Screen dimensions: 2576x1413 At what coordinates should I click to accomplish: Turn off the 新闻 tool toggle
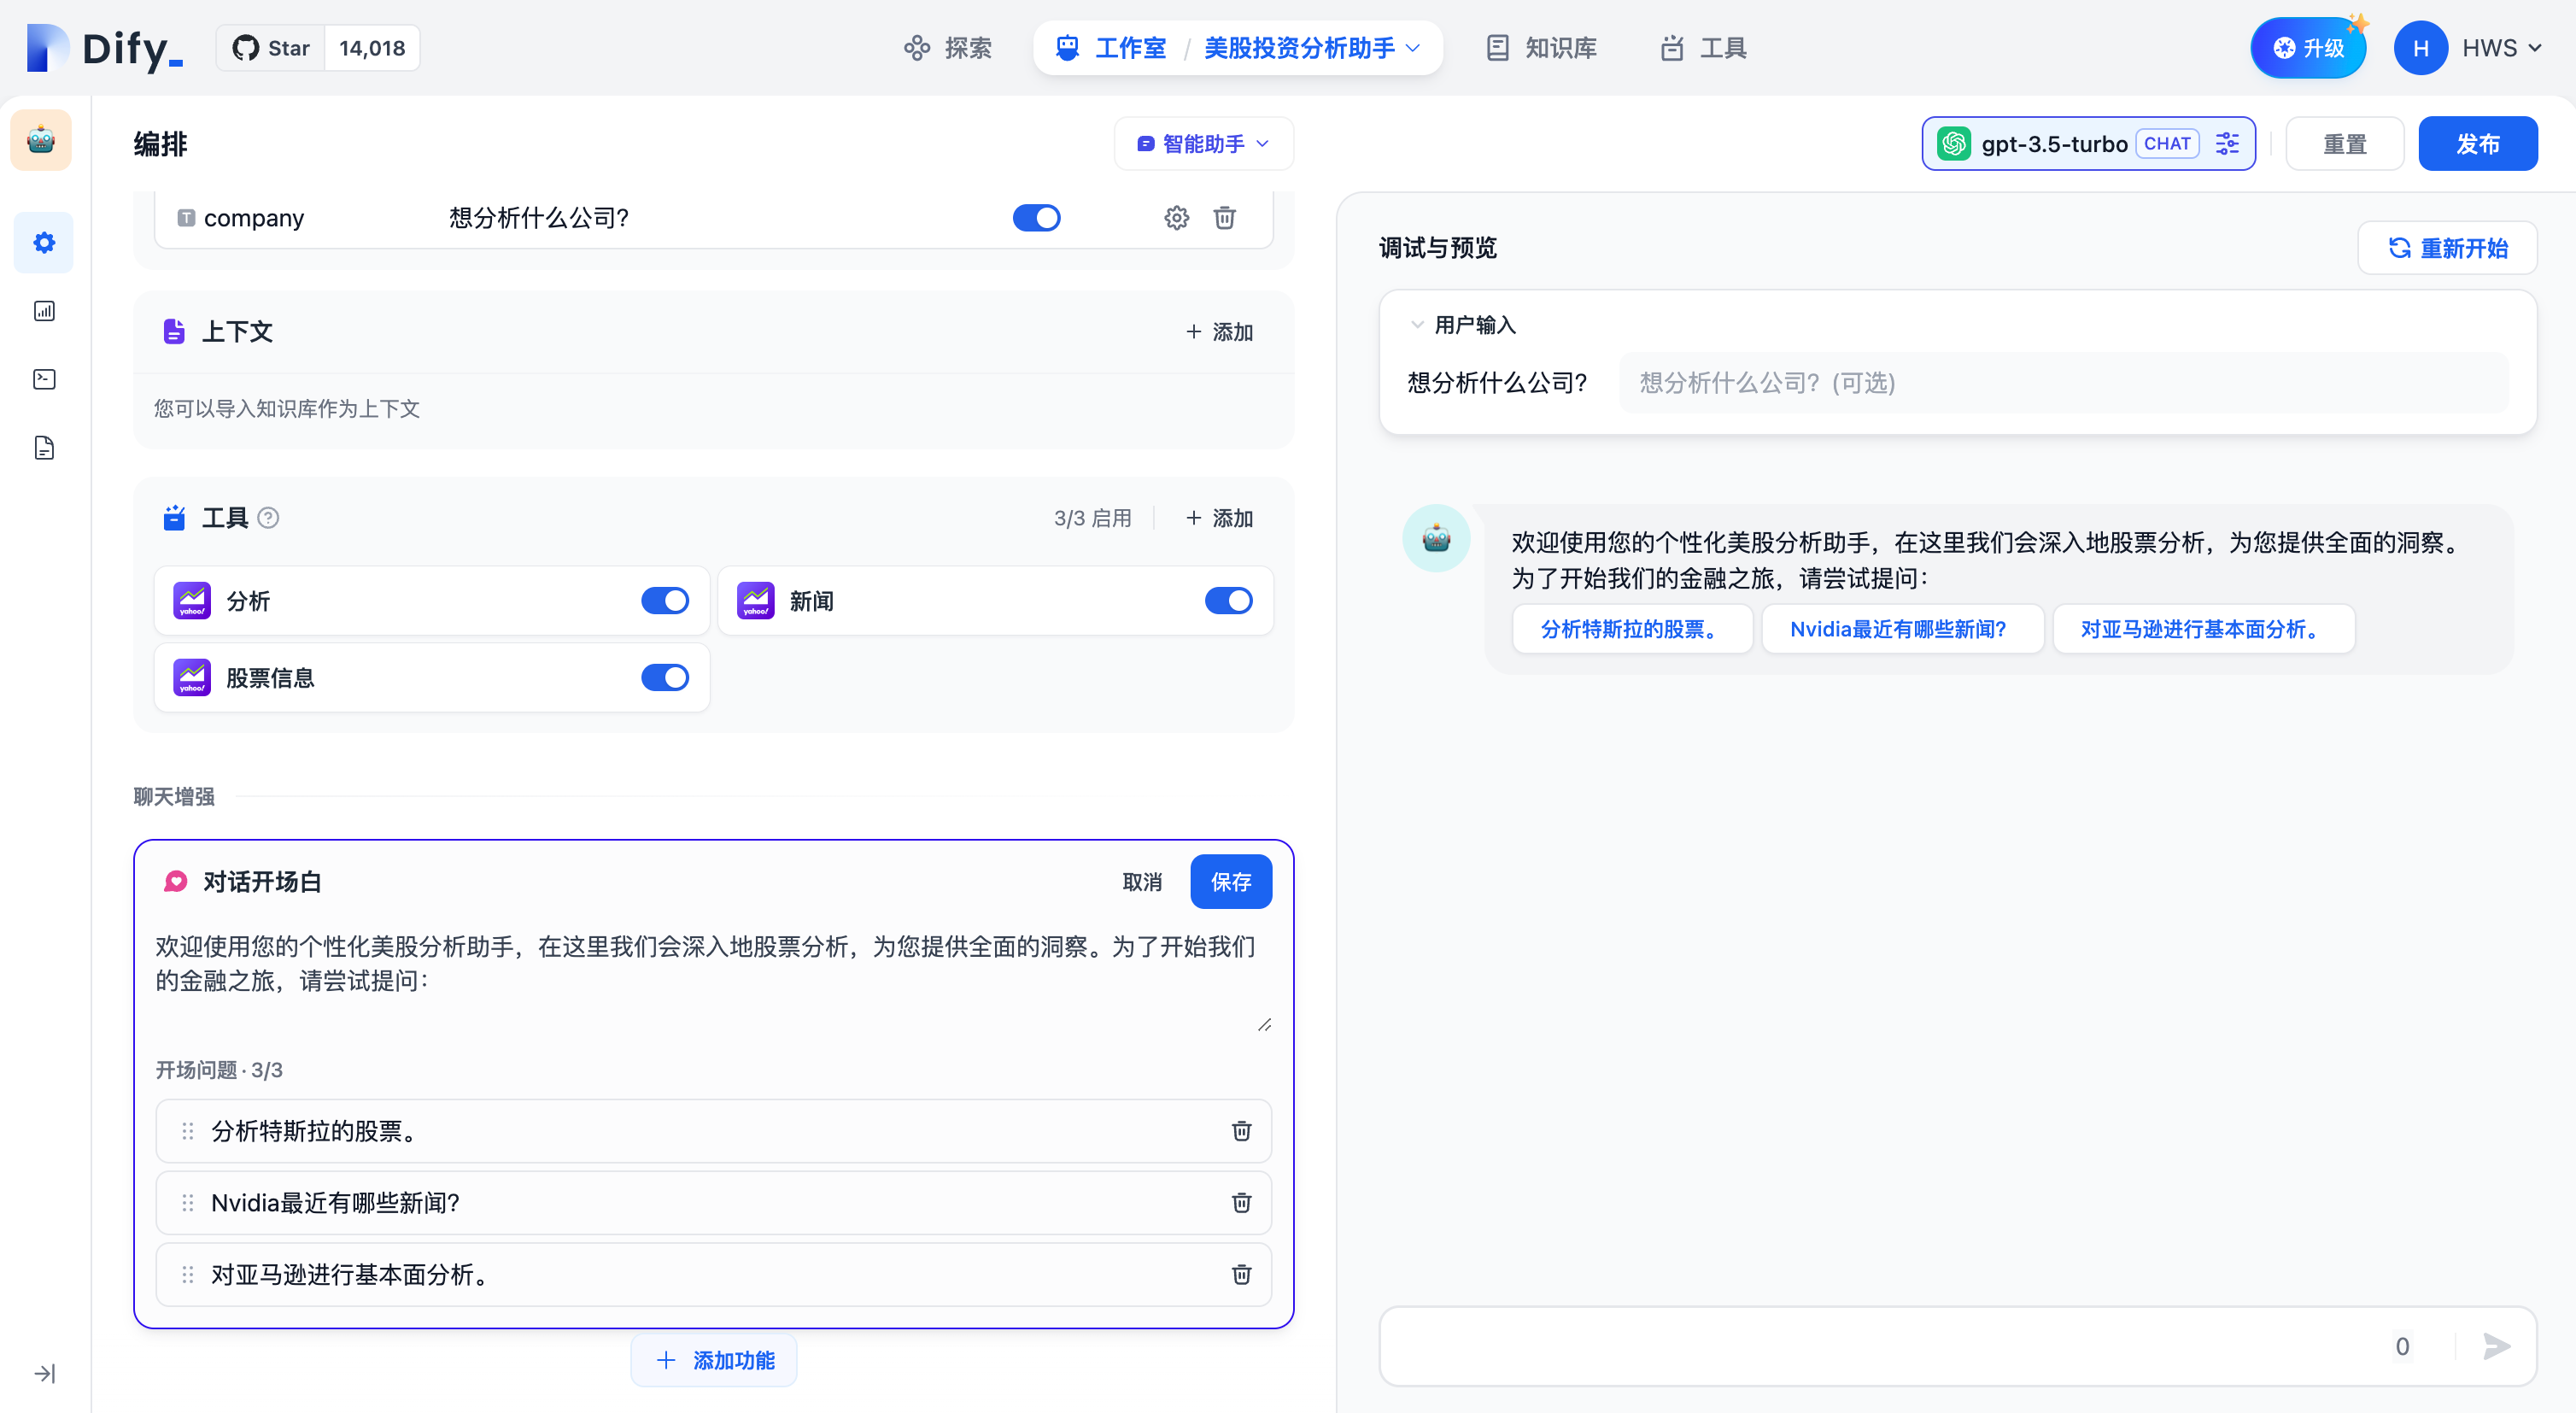coord(1228,600)
